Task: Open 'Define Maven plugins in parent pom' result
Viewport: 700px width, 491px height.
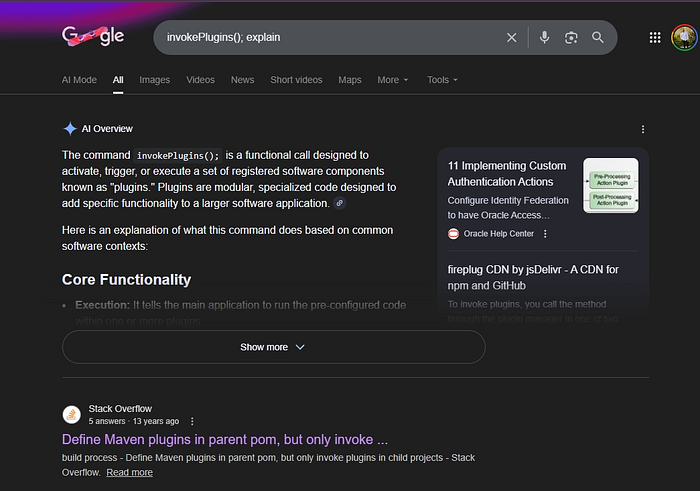Action: (225, 440)
